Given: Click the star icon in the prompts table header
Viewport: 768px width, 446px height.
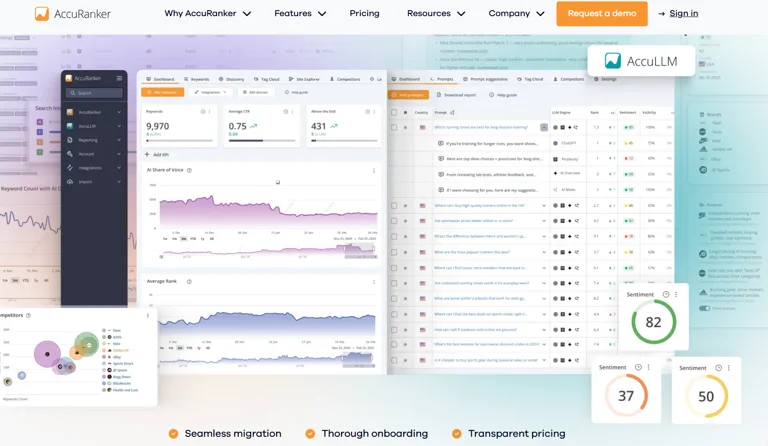Looking at the screenshot, I should pos(405,113).
